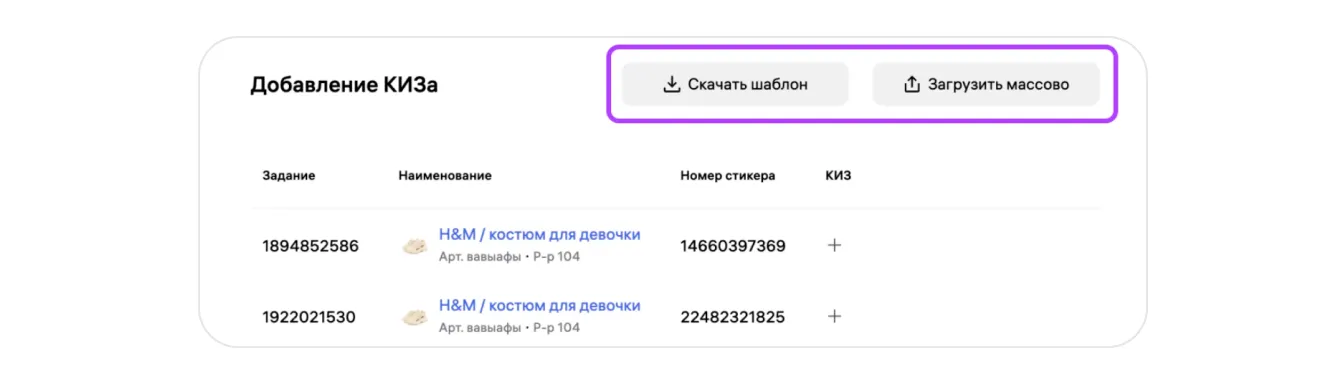Click the Скачать шаблон button label
The image size is (1344, 384).
pyautogui.click(x=748, y=85)
